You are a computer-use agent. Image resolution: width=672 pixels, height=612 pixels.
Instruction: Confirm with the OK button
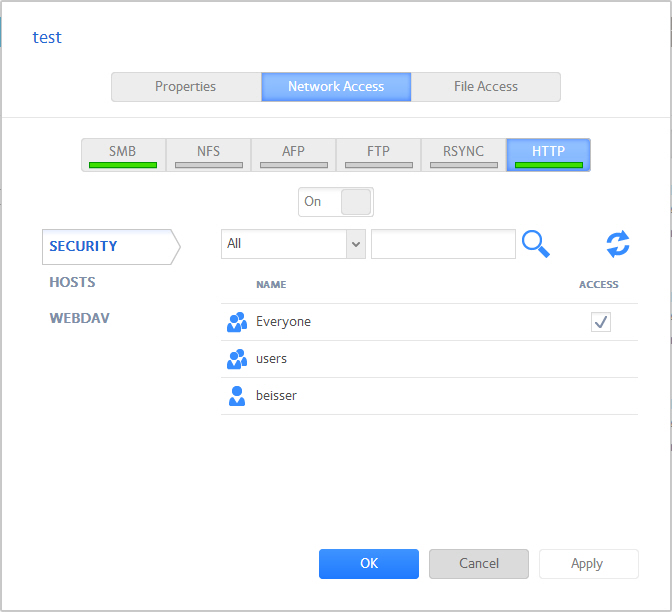click(369, 564)
